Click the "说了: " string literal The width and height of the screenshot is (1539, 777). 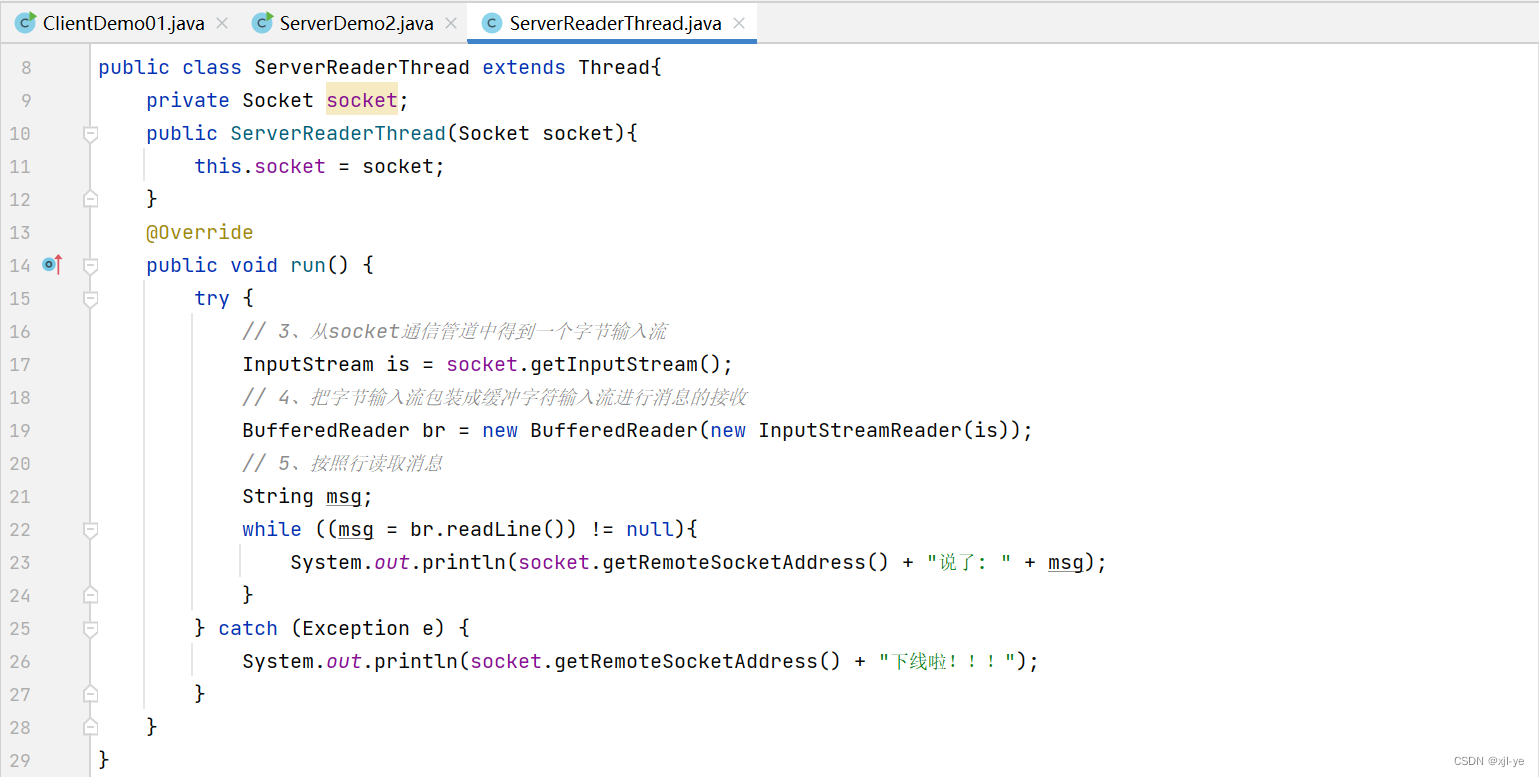click(969, 562)
